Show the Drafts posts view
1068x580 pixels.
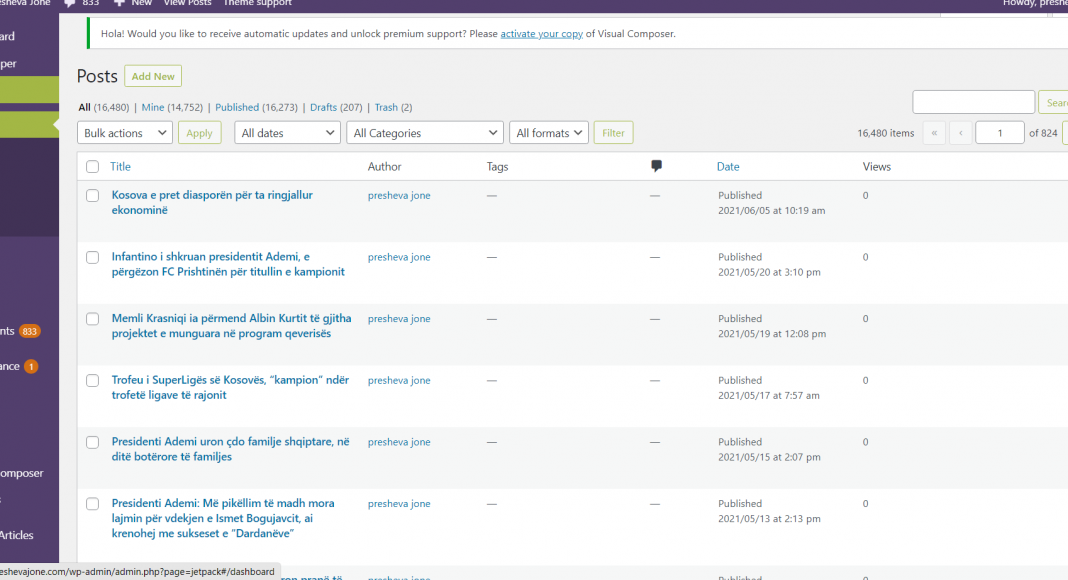[323, 107]
